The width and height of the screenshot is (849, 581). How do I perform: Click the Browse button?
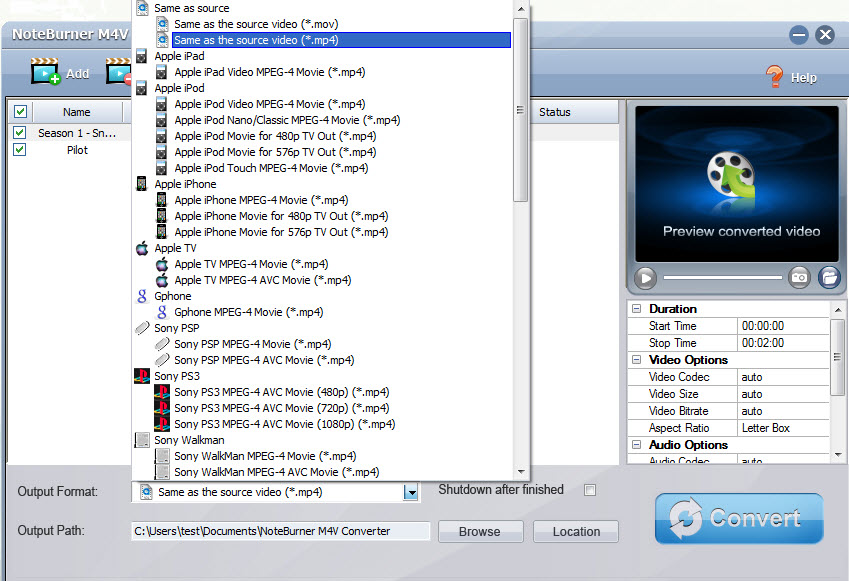point(480,531)
